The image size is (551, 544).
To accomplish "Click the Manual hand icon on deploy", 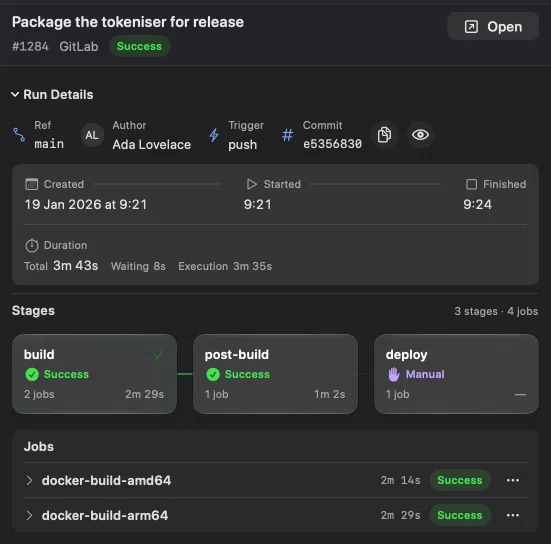I will (394, 374).
